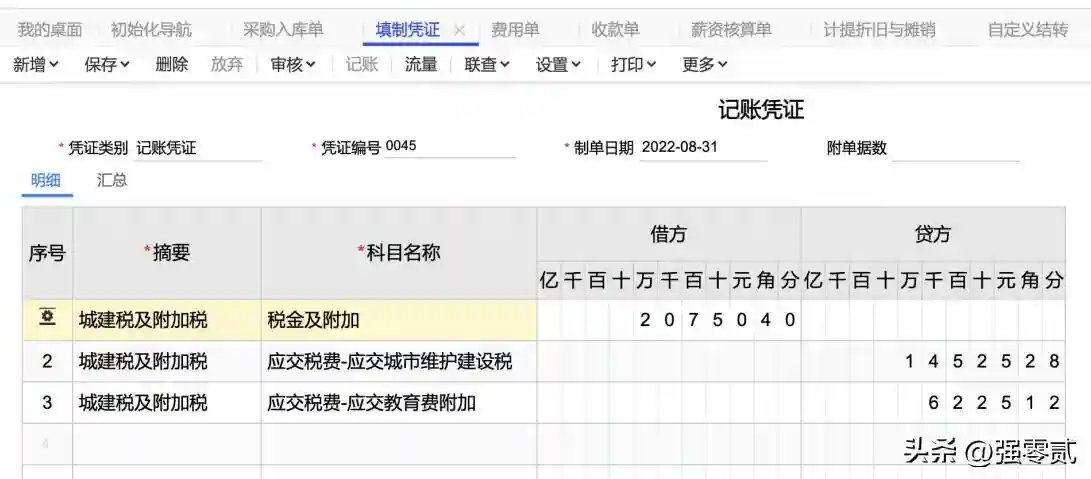This screenshot has height=479, width=1091.
Task: Click the 凭证编号 input field
Action: [x=449, y=147]
